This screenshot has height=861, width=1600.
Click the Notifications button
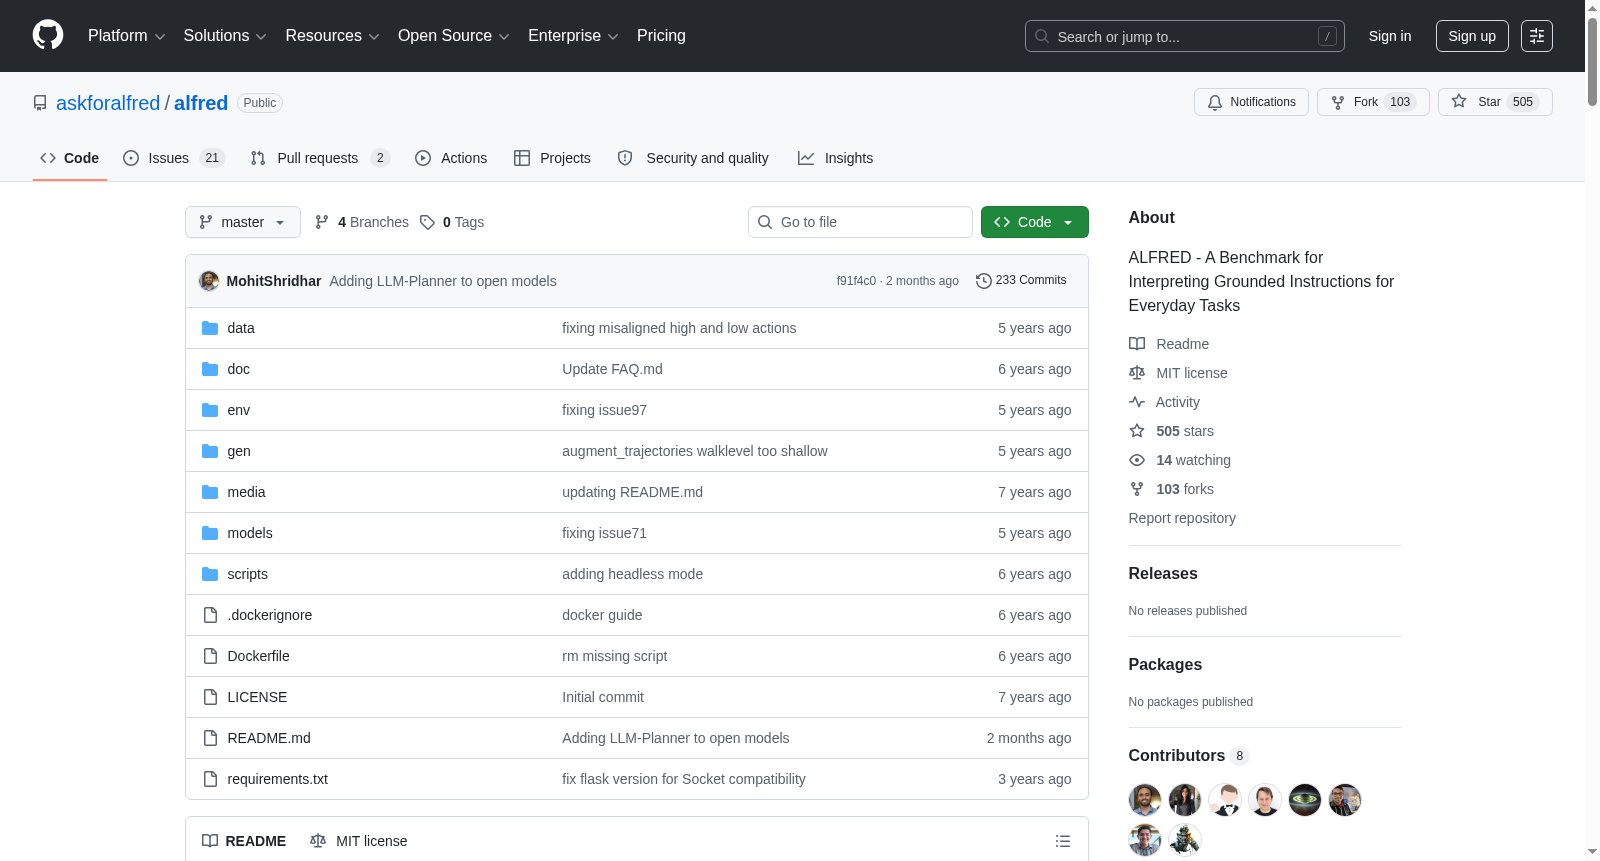pos(1251,102)
